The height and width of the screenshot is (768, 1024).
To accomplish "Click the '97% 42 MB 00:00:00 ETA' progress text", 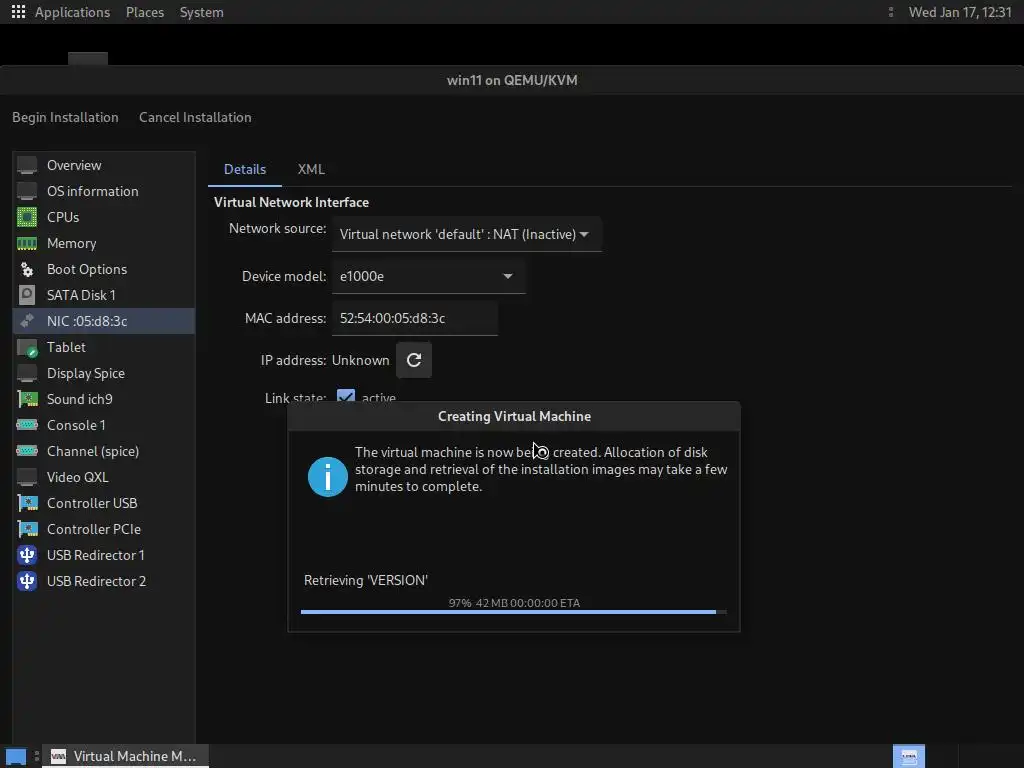I will 514,603.
